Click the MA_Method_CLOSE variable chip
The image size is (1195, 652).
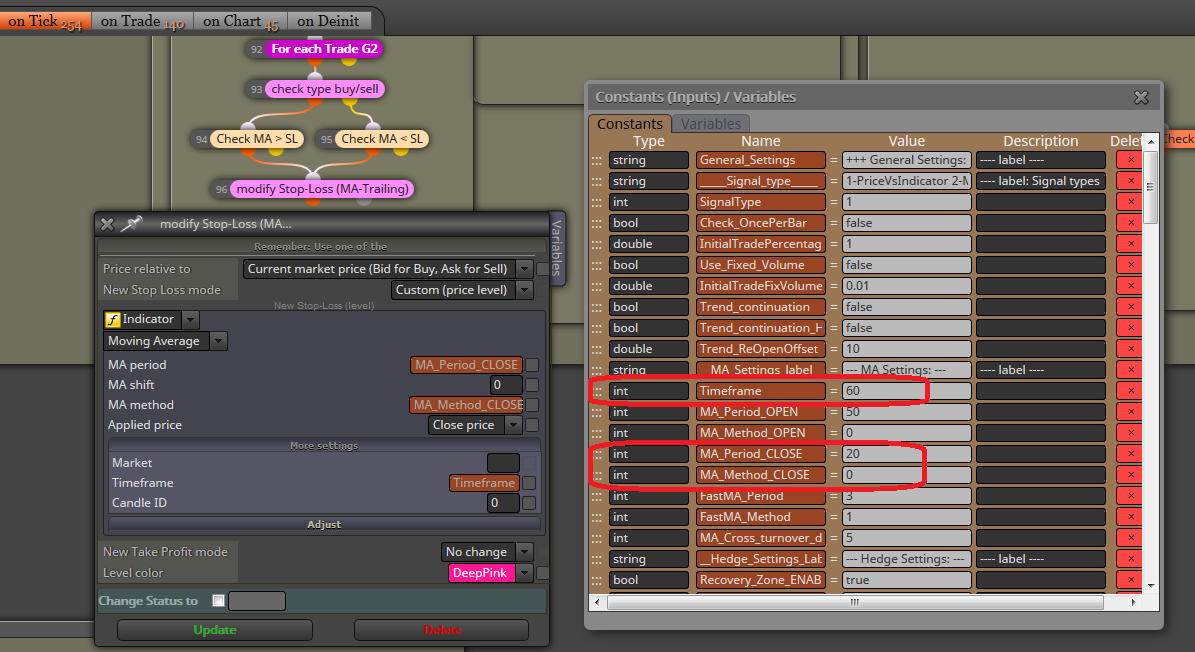tap(466, 405)
